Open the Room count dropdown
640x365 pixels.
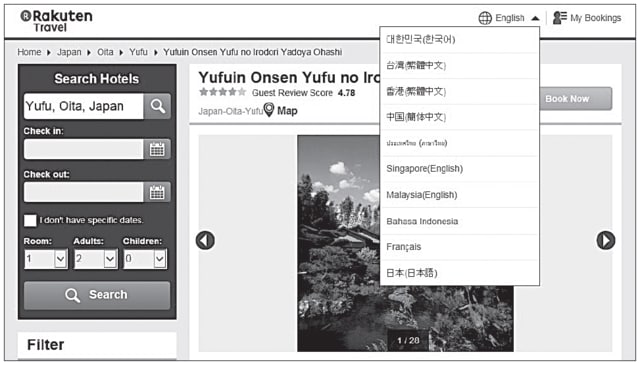(x=46, y=259)
